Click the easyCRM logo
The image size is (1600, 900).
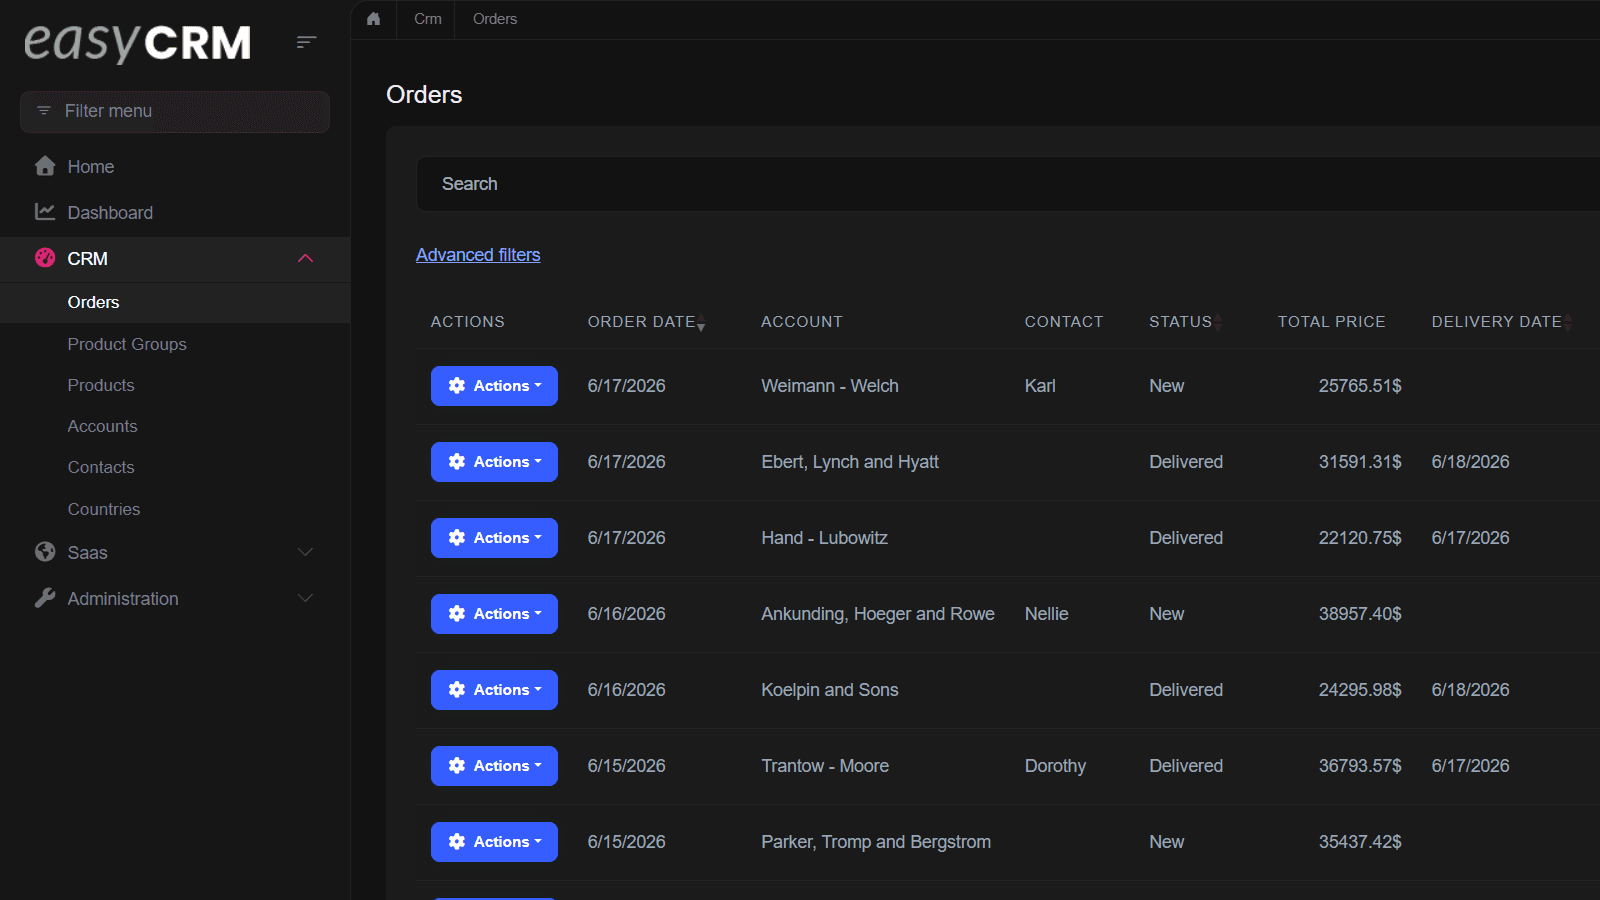pyautogui.click(x=137, y=42)
